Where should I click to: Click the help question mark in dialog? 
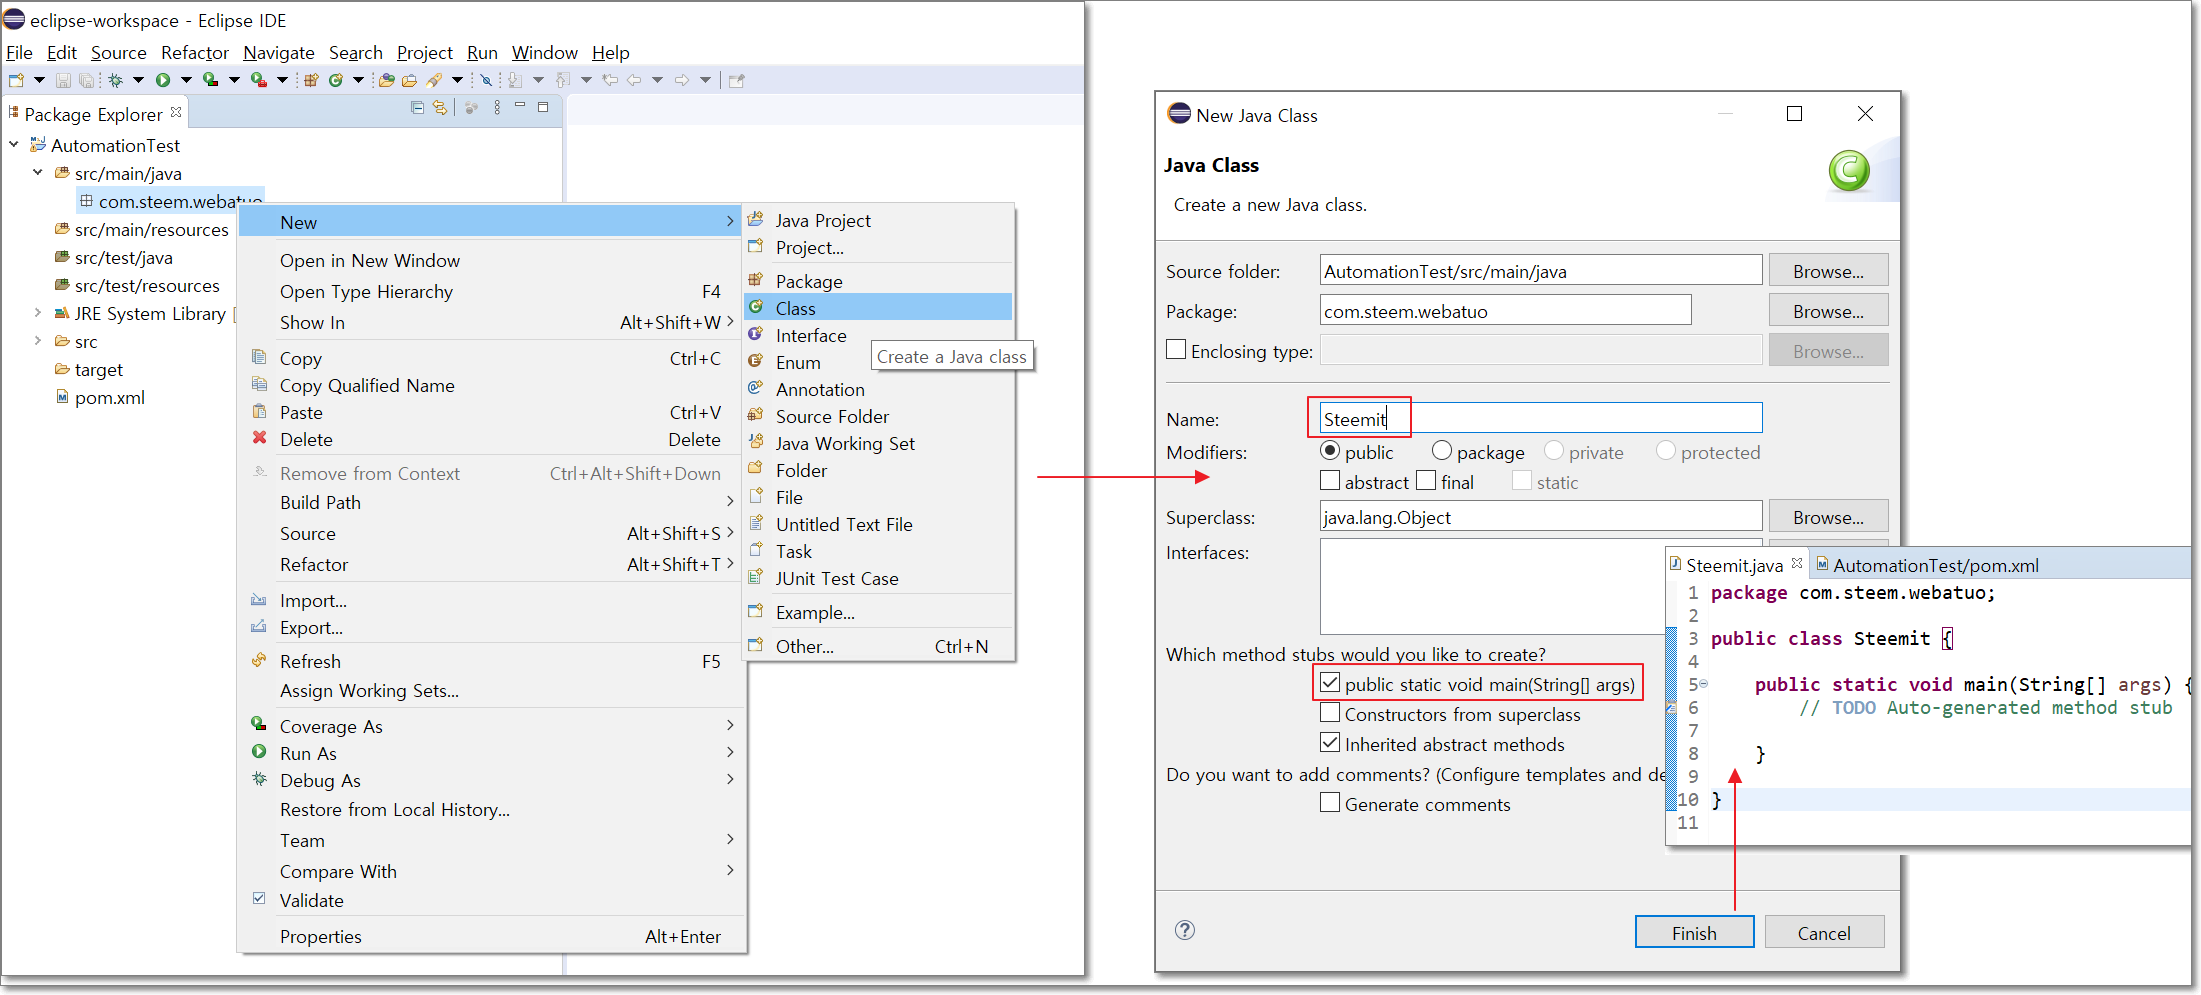[x=1185, y=930]
